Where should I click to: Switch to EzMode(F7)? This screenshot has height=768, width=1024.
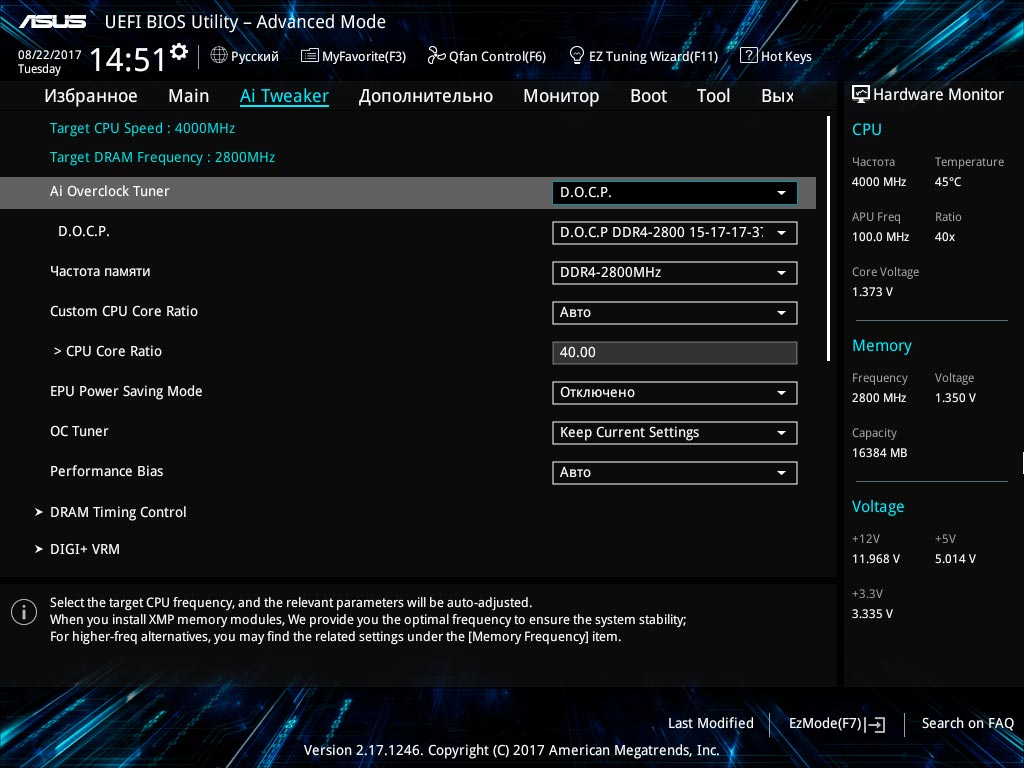coord(837,724)
